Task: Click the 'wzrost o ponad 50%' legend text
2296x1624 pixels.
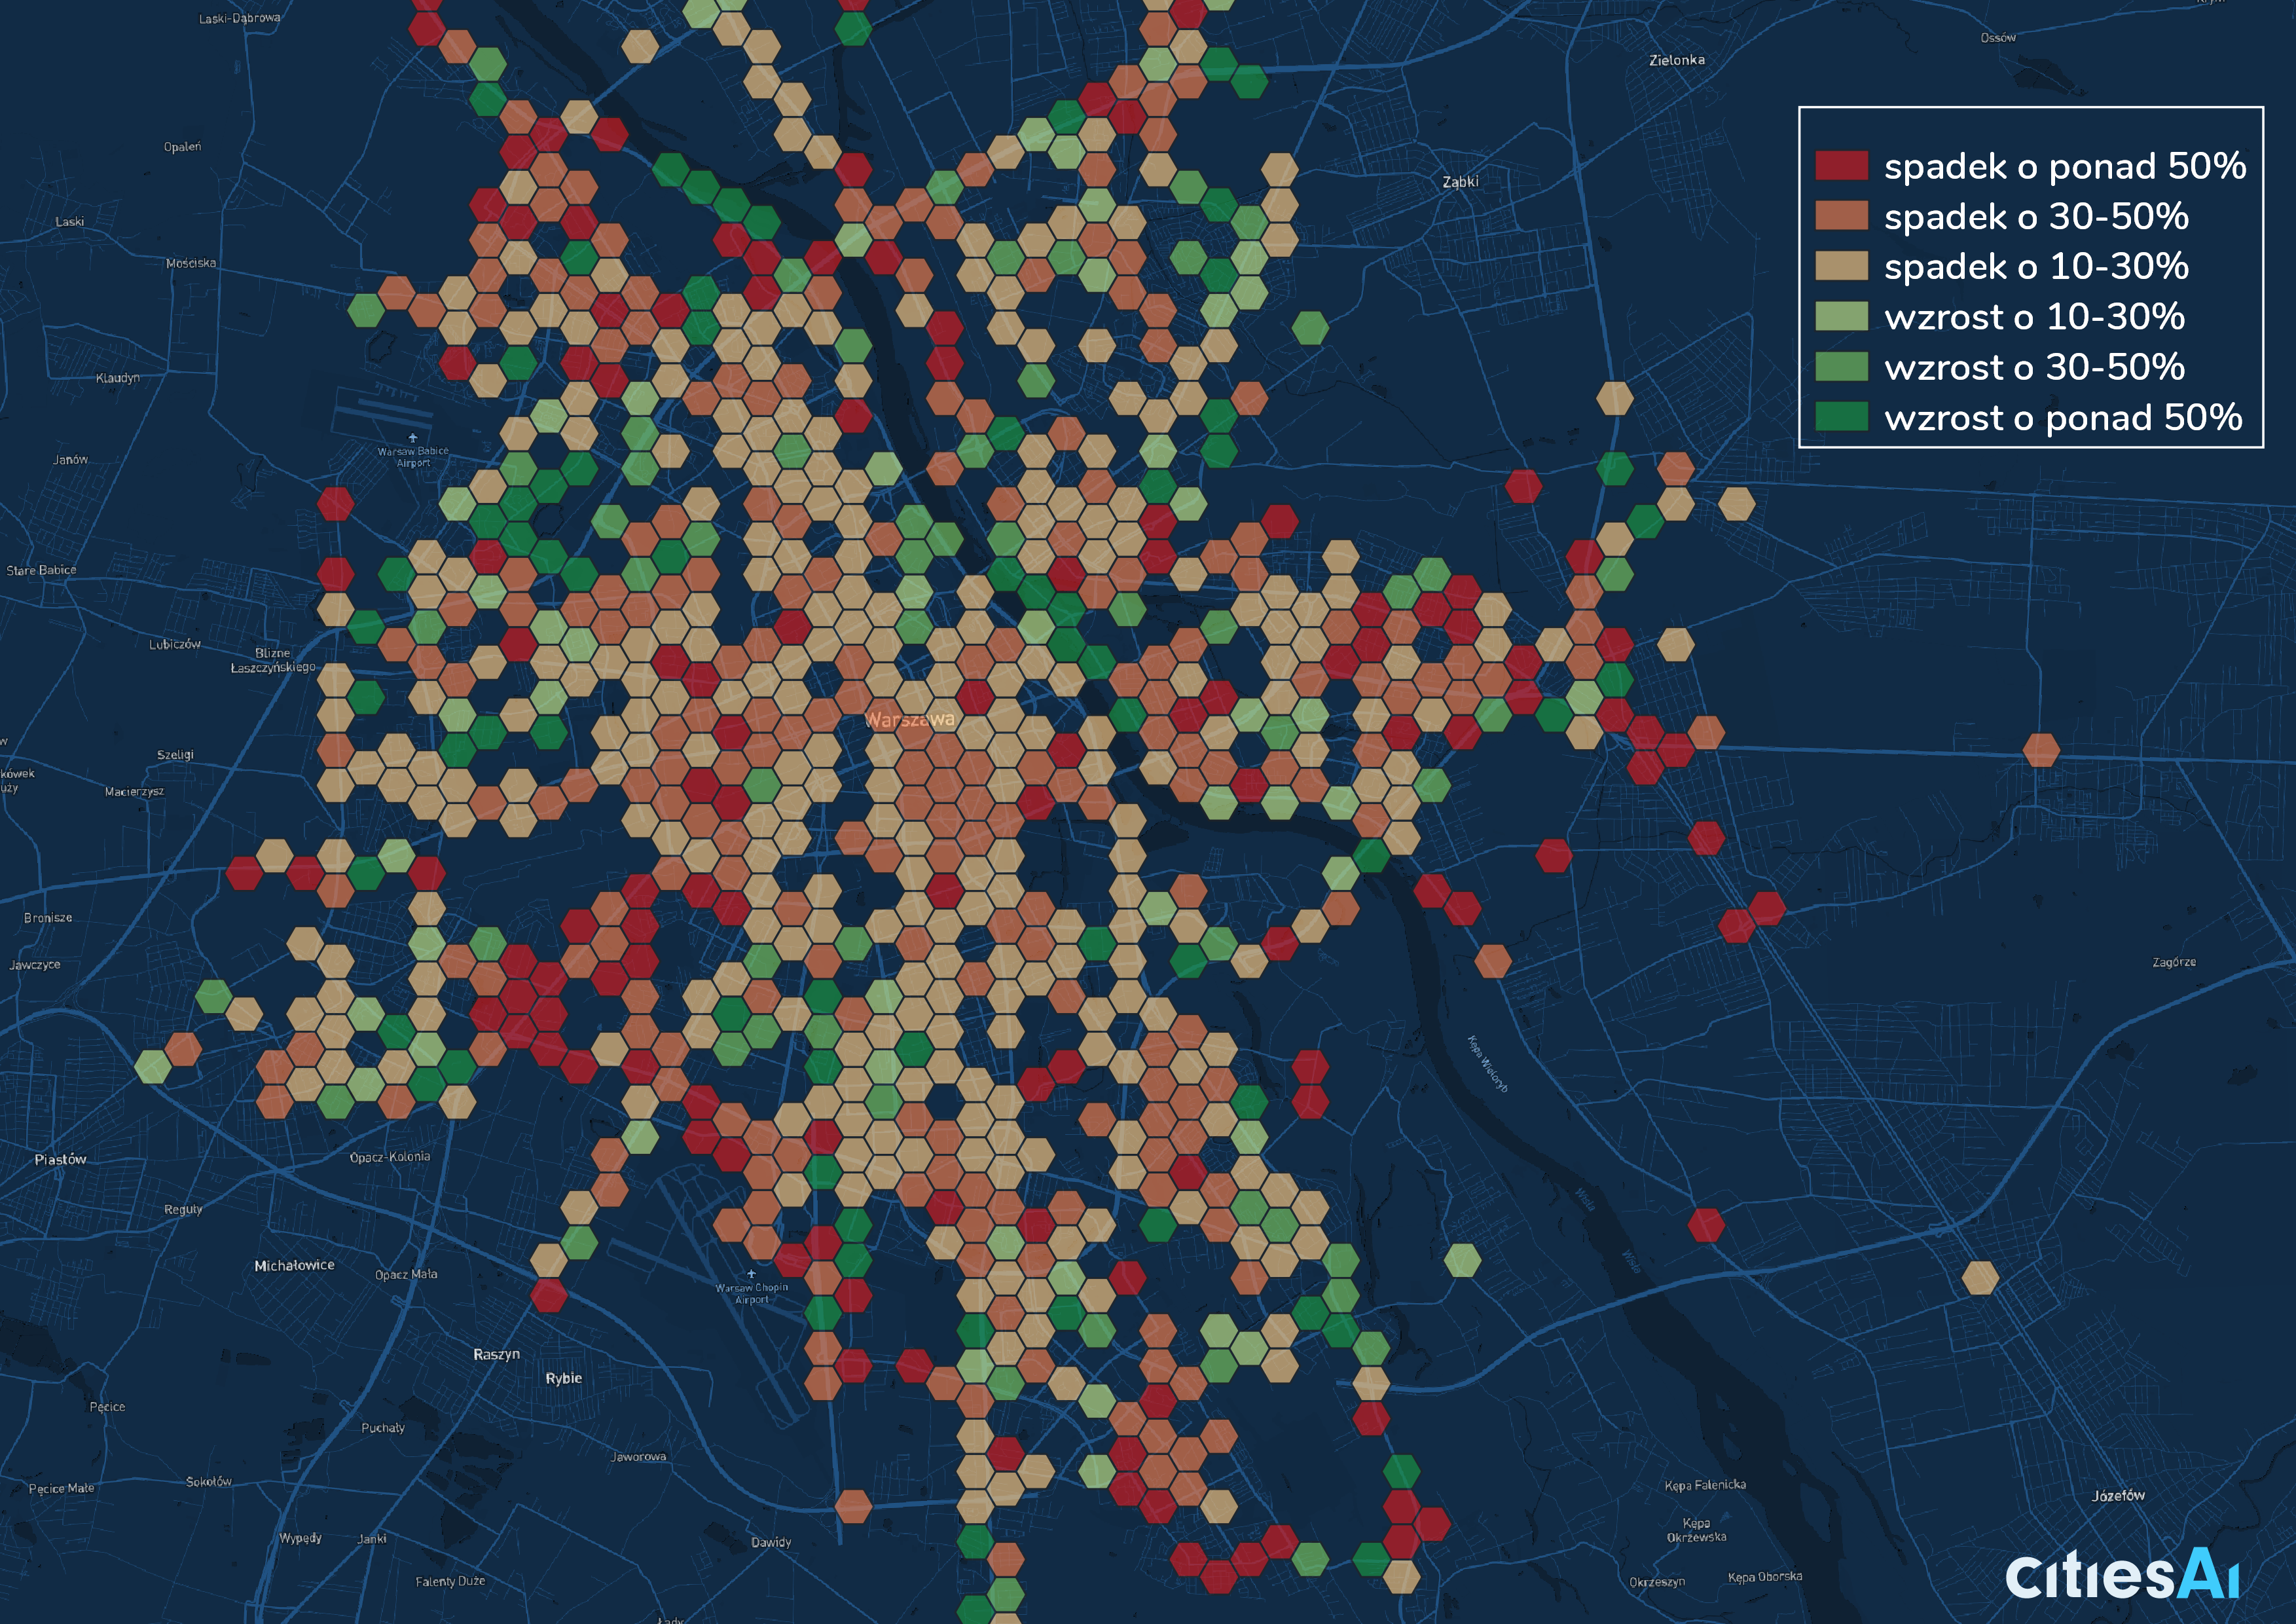Action: coord(2062,417)
